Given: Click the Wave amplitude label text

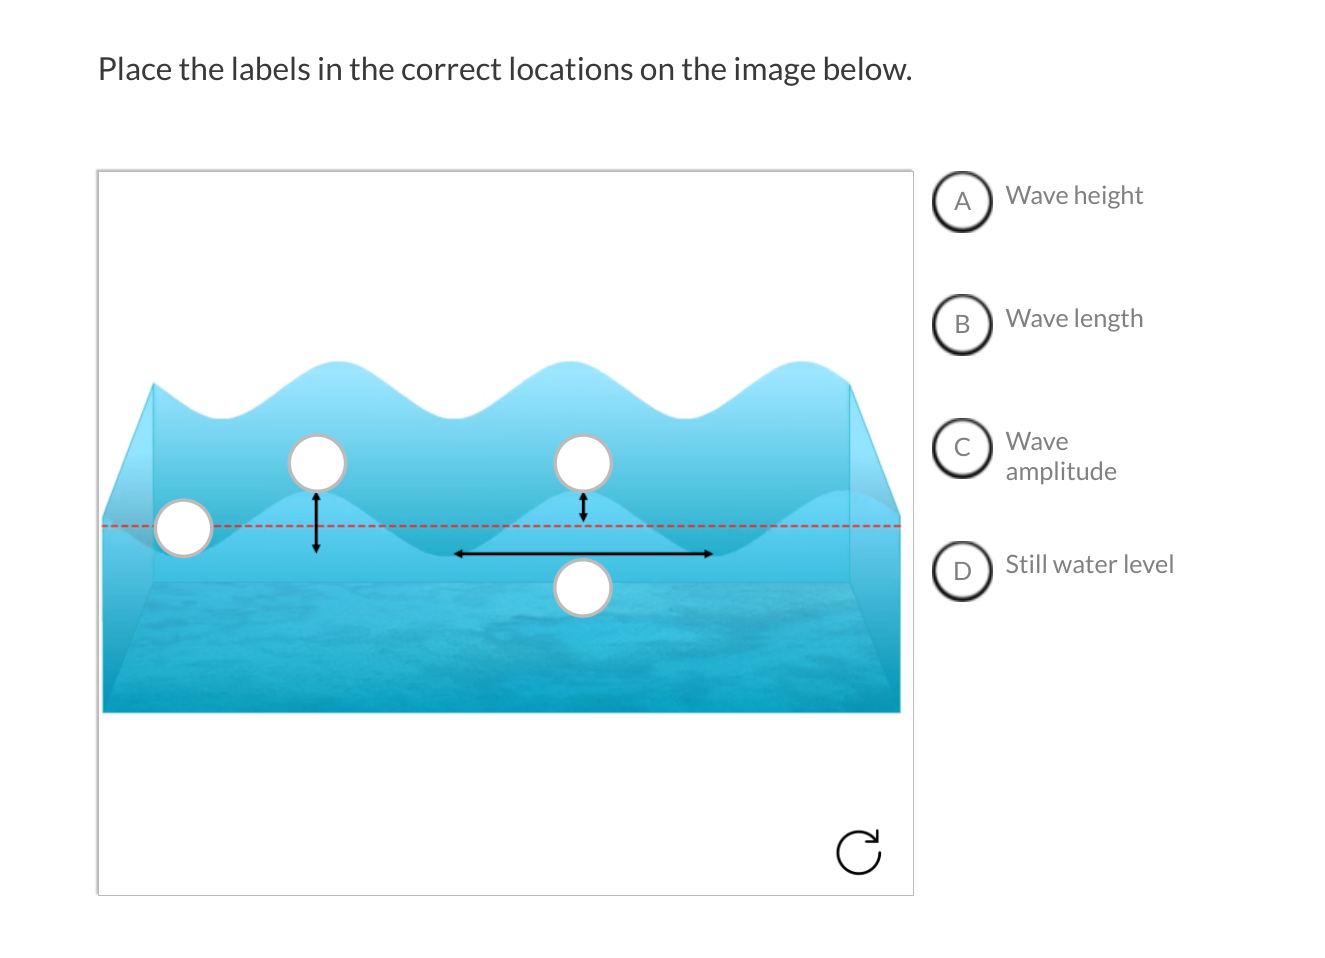Looking at the screenshot, I should (x=1061, y=456).
